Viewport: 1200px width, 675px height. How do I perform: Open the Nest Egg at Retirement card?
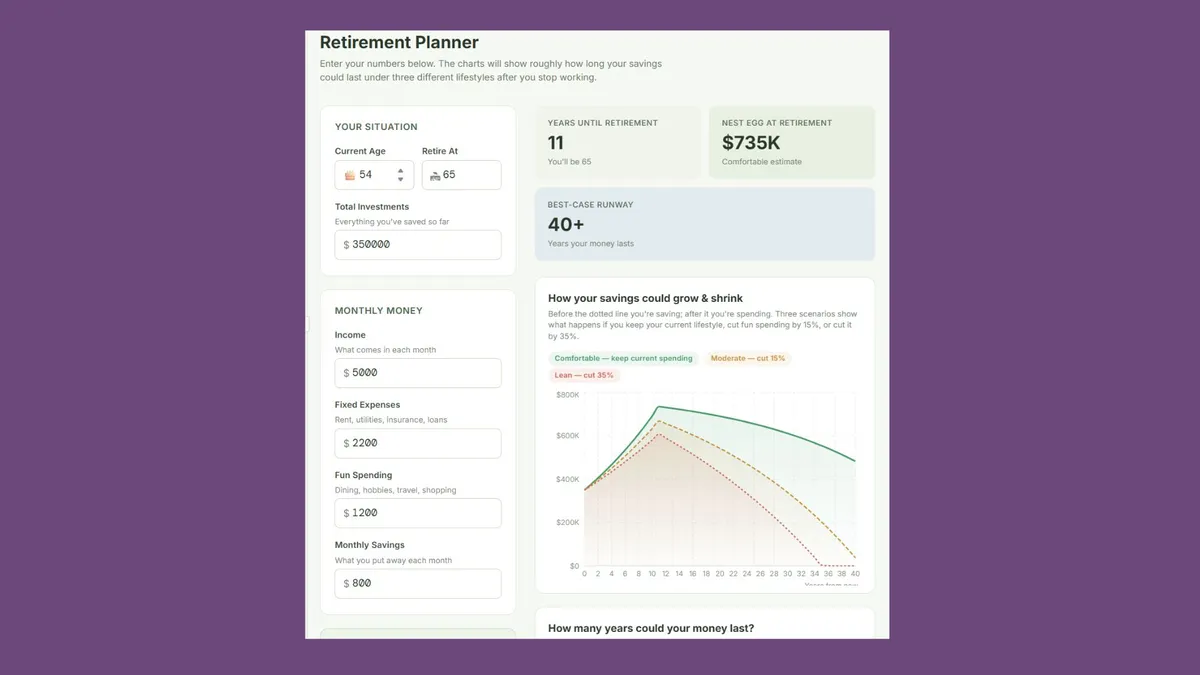click(x=792, y=143)
